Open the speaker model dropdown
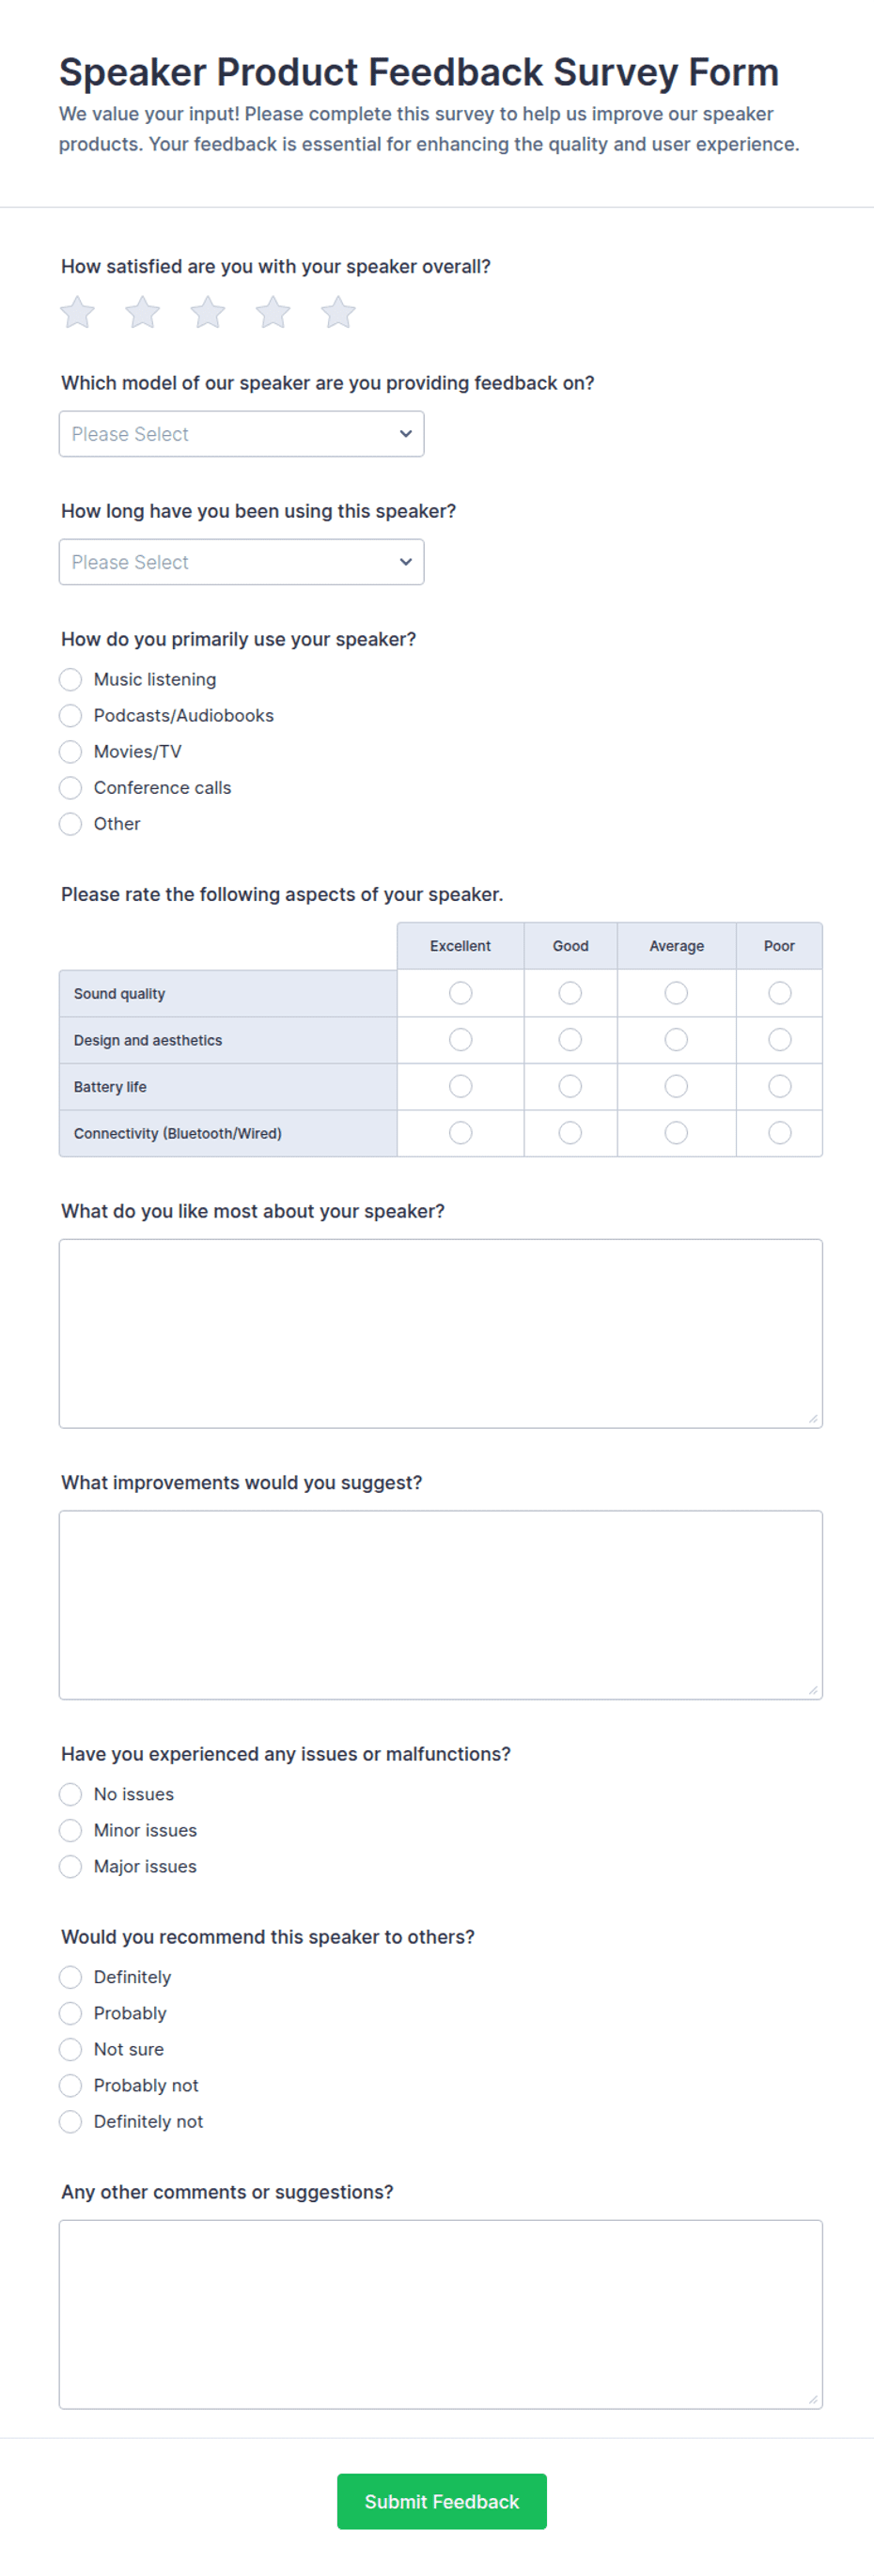Image resolution: width=874 pixels, height=2576 pixels. [241, 434]
